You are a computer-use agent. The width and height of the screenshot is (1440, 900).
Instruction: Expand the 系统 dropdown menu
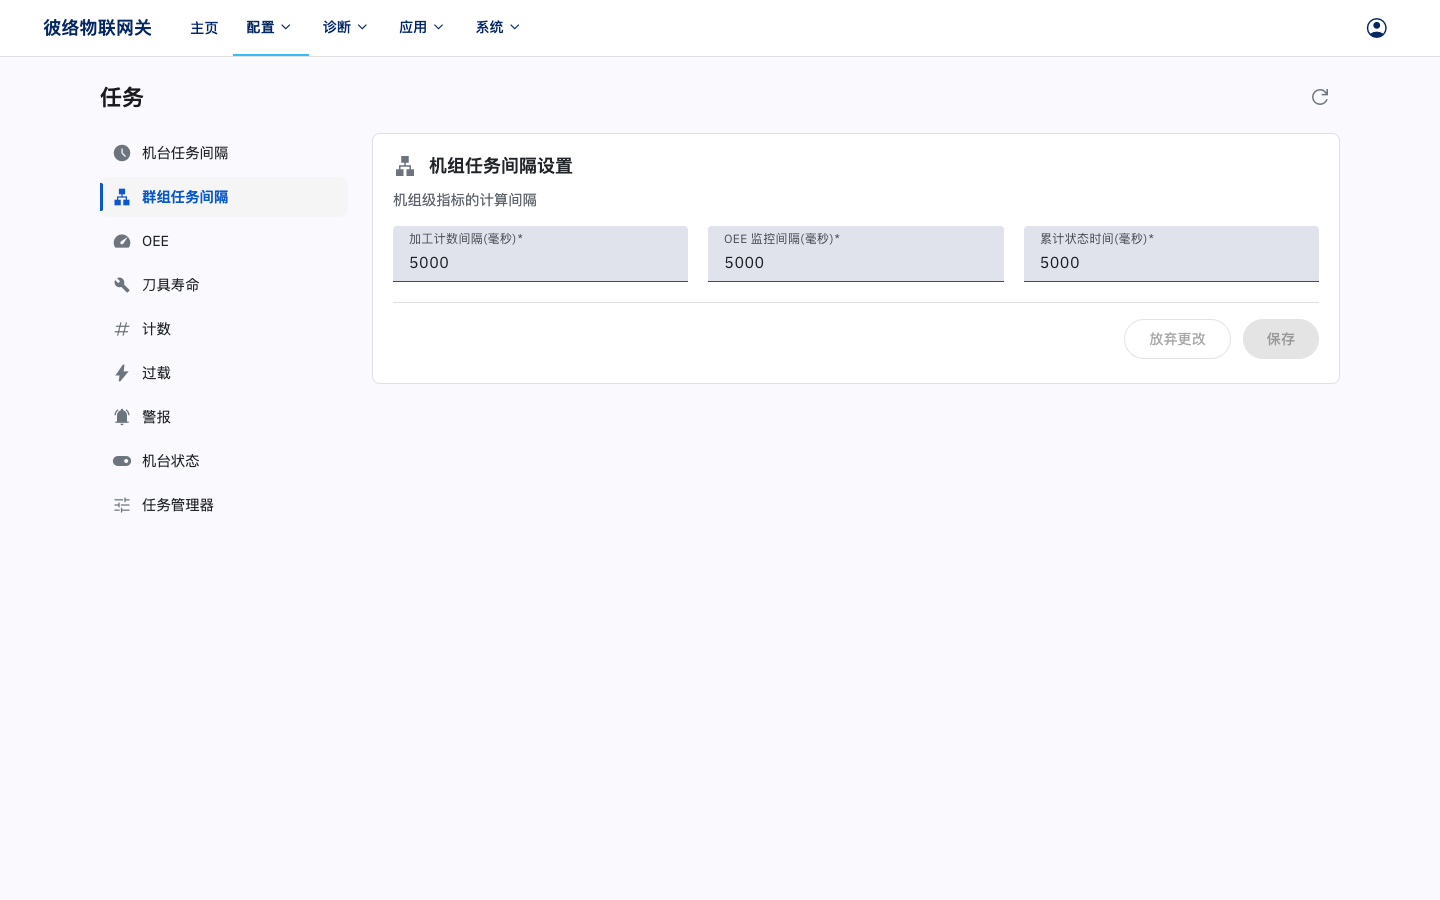(x=499, y=28)
